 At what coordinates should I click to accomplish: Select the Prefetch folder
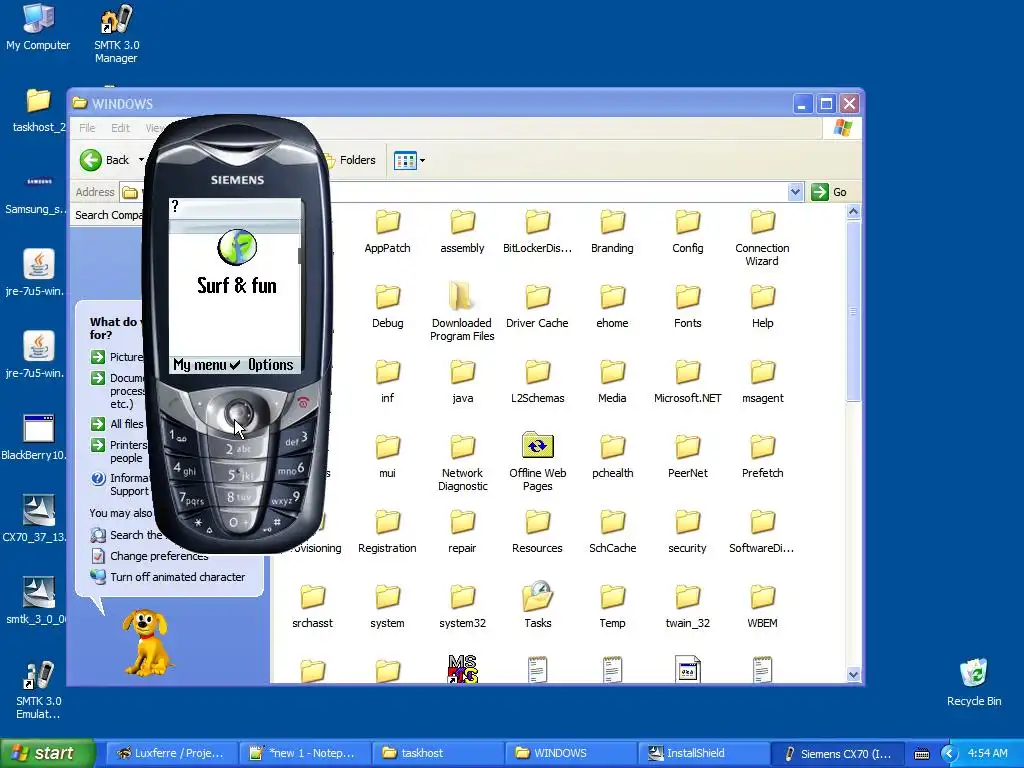click(762, 457)
